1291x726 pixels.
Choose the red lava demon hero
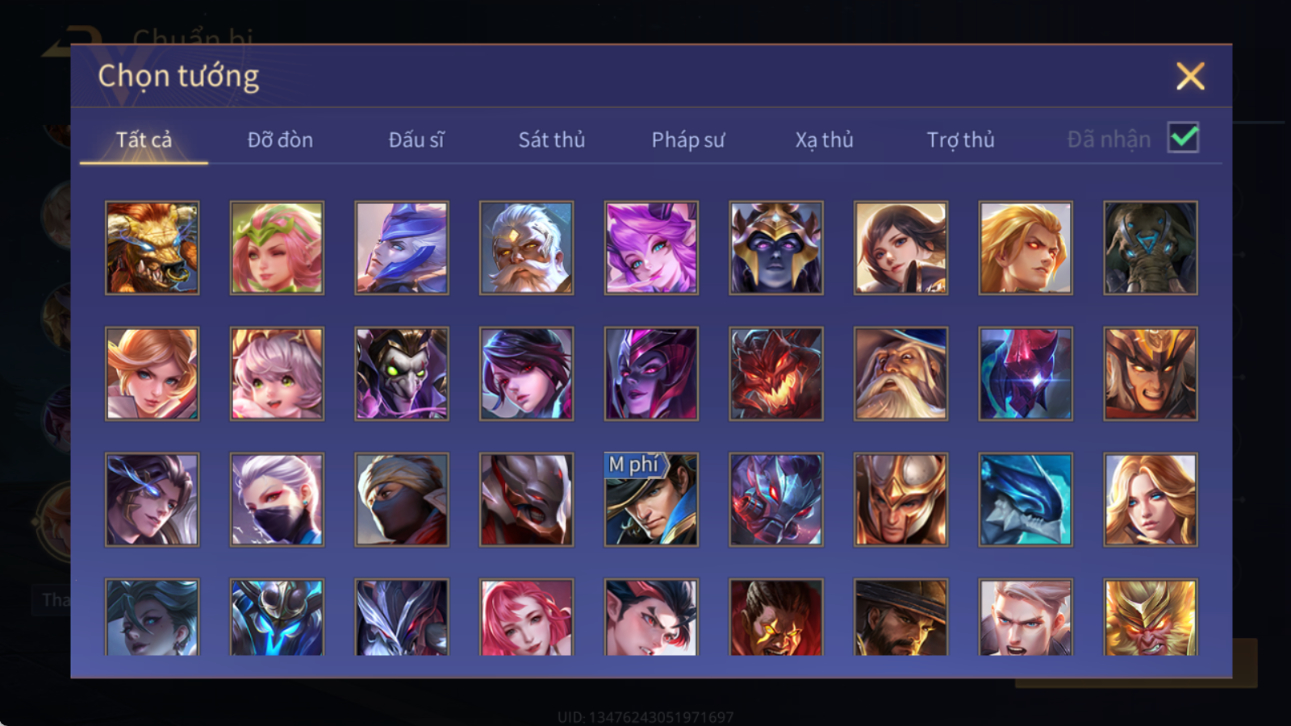click(x=776, y=374)
